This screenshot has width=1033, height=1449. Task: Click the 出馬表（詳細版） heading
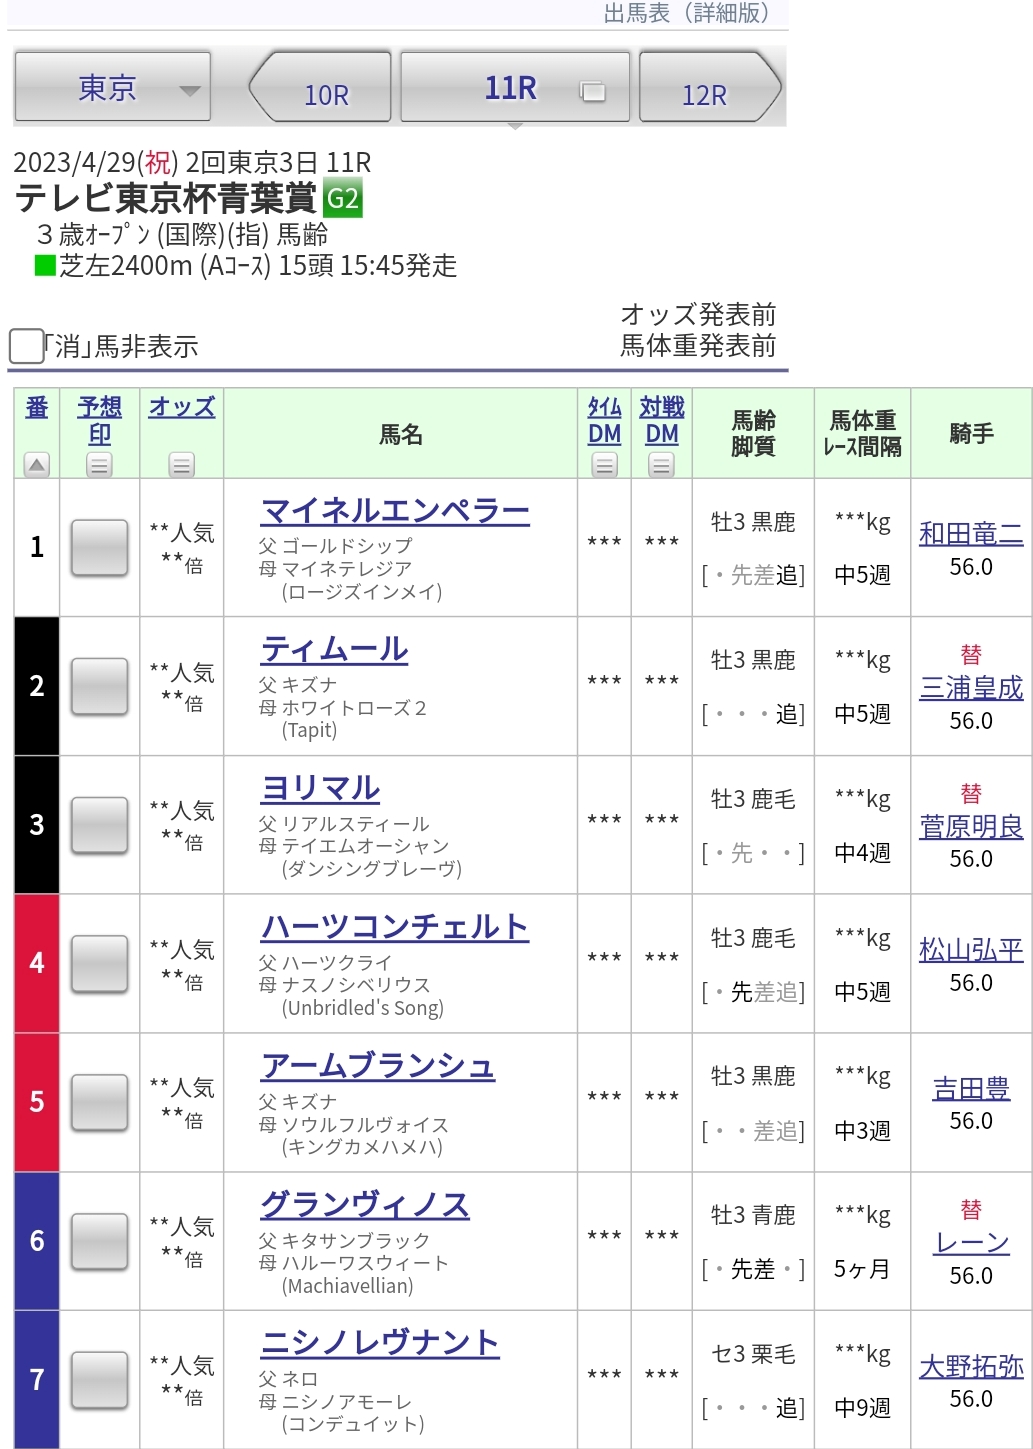point(687,13)
